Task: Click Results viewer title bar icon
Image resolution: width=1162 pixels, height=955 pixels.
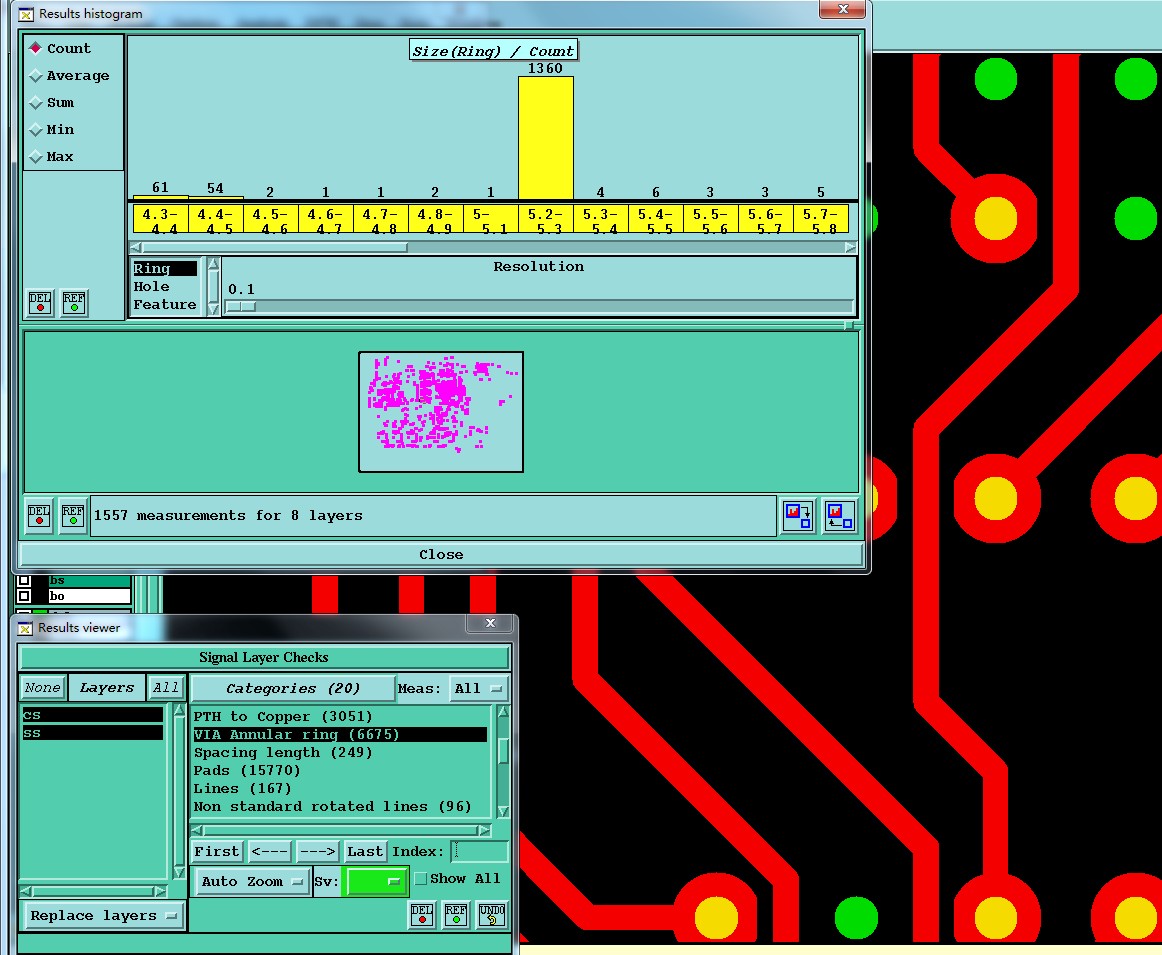Action: click(25, 628)
